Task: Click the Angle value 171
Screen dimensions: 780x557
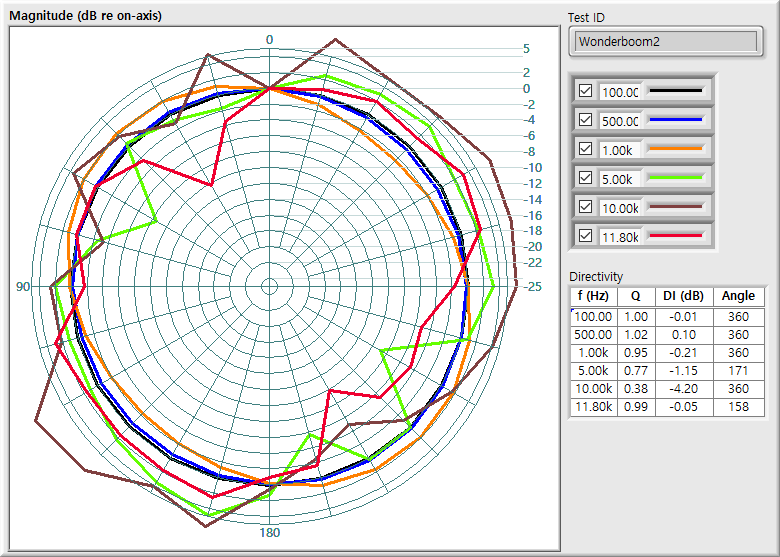Action: (738, 371)
